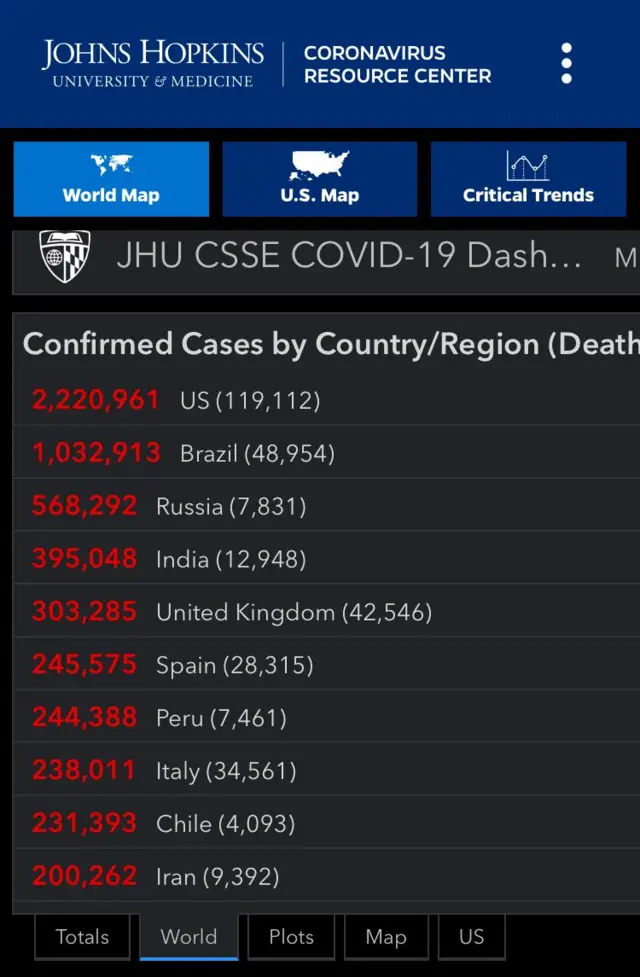The height and width of the screenshot is (977, 640).
Task: Switch to the Plots tab
Action: click(x=291, y=936)
